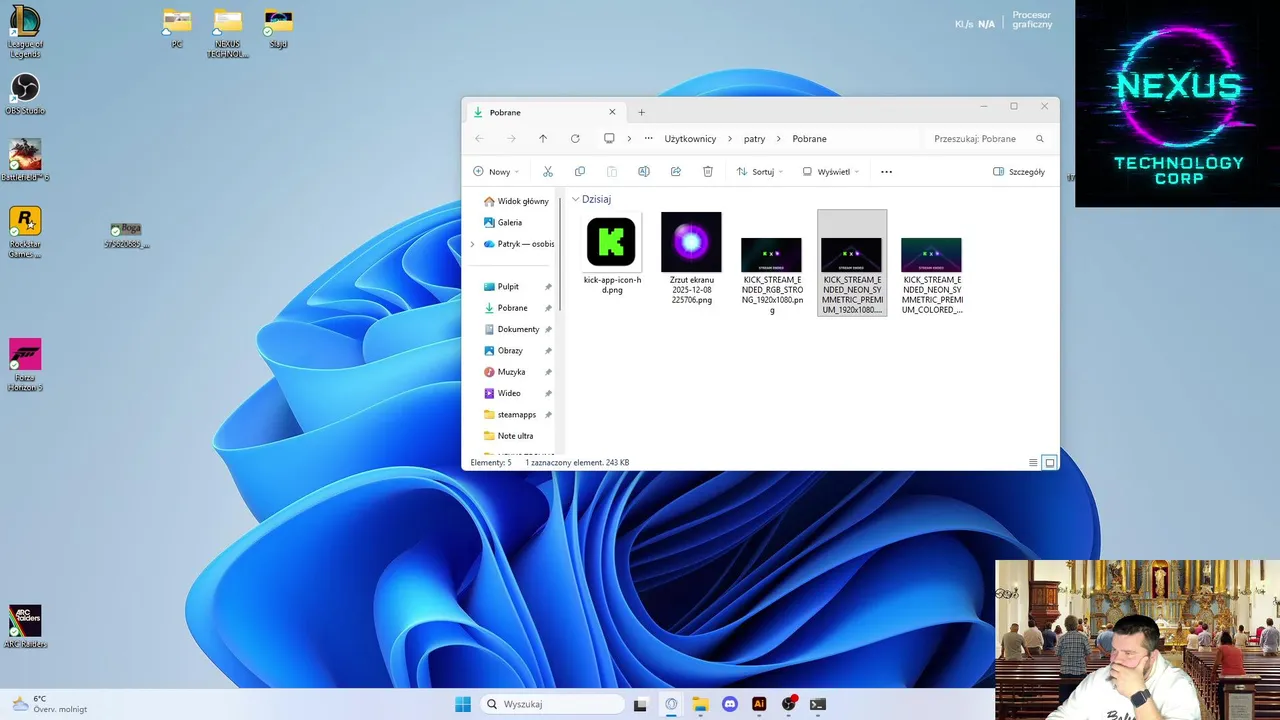Go up one folder level arrow

(543, 139)
